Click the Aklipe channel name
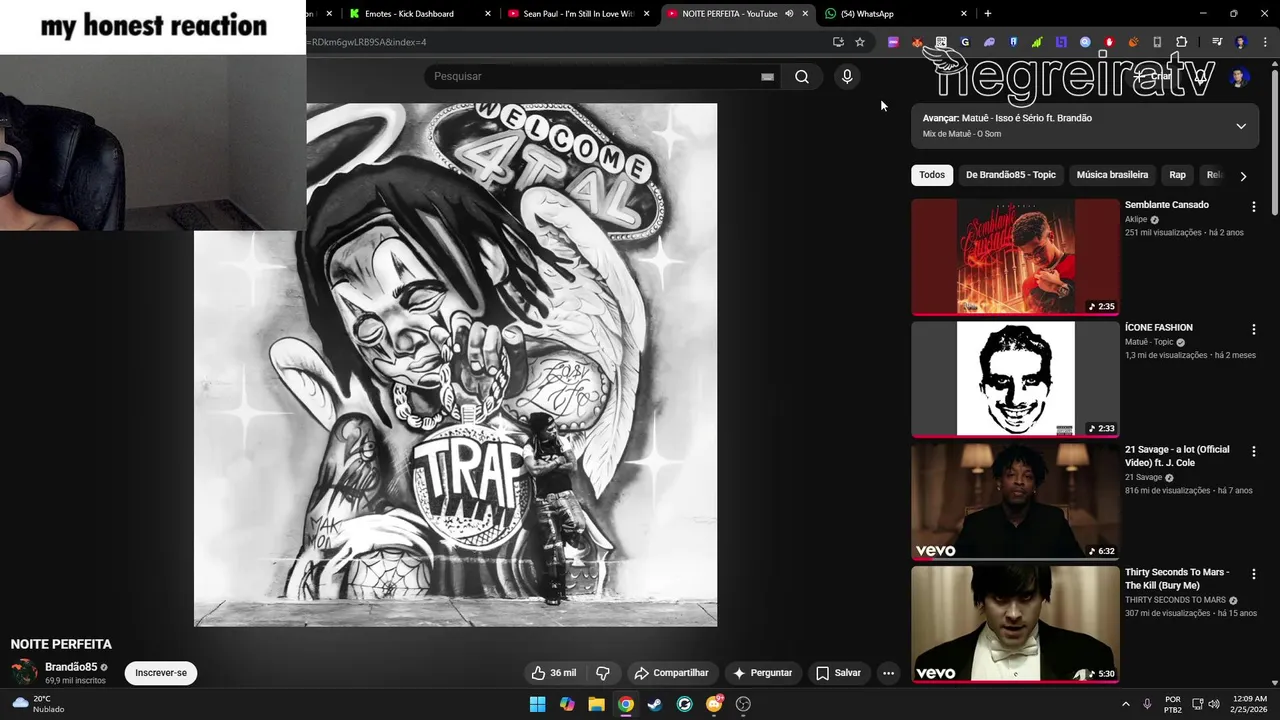 coord(1136,219)
